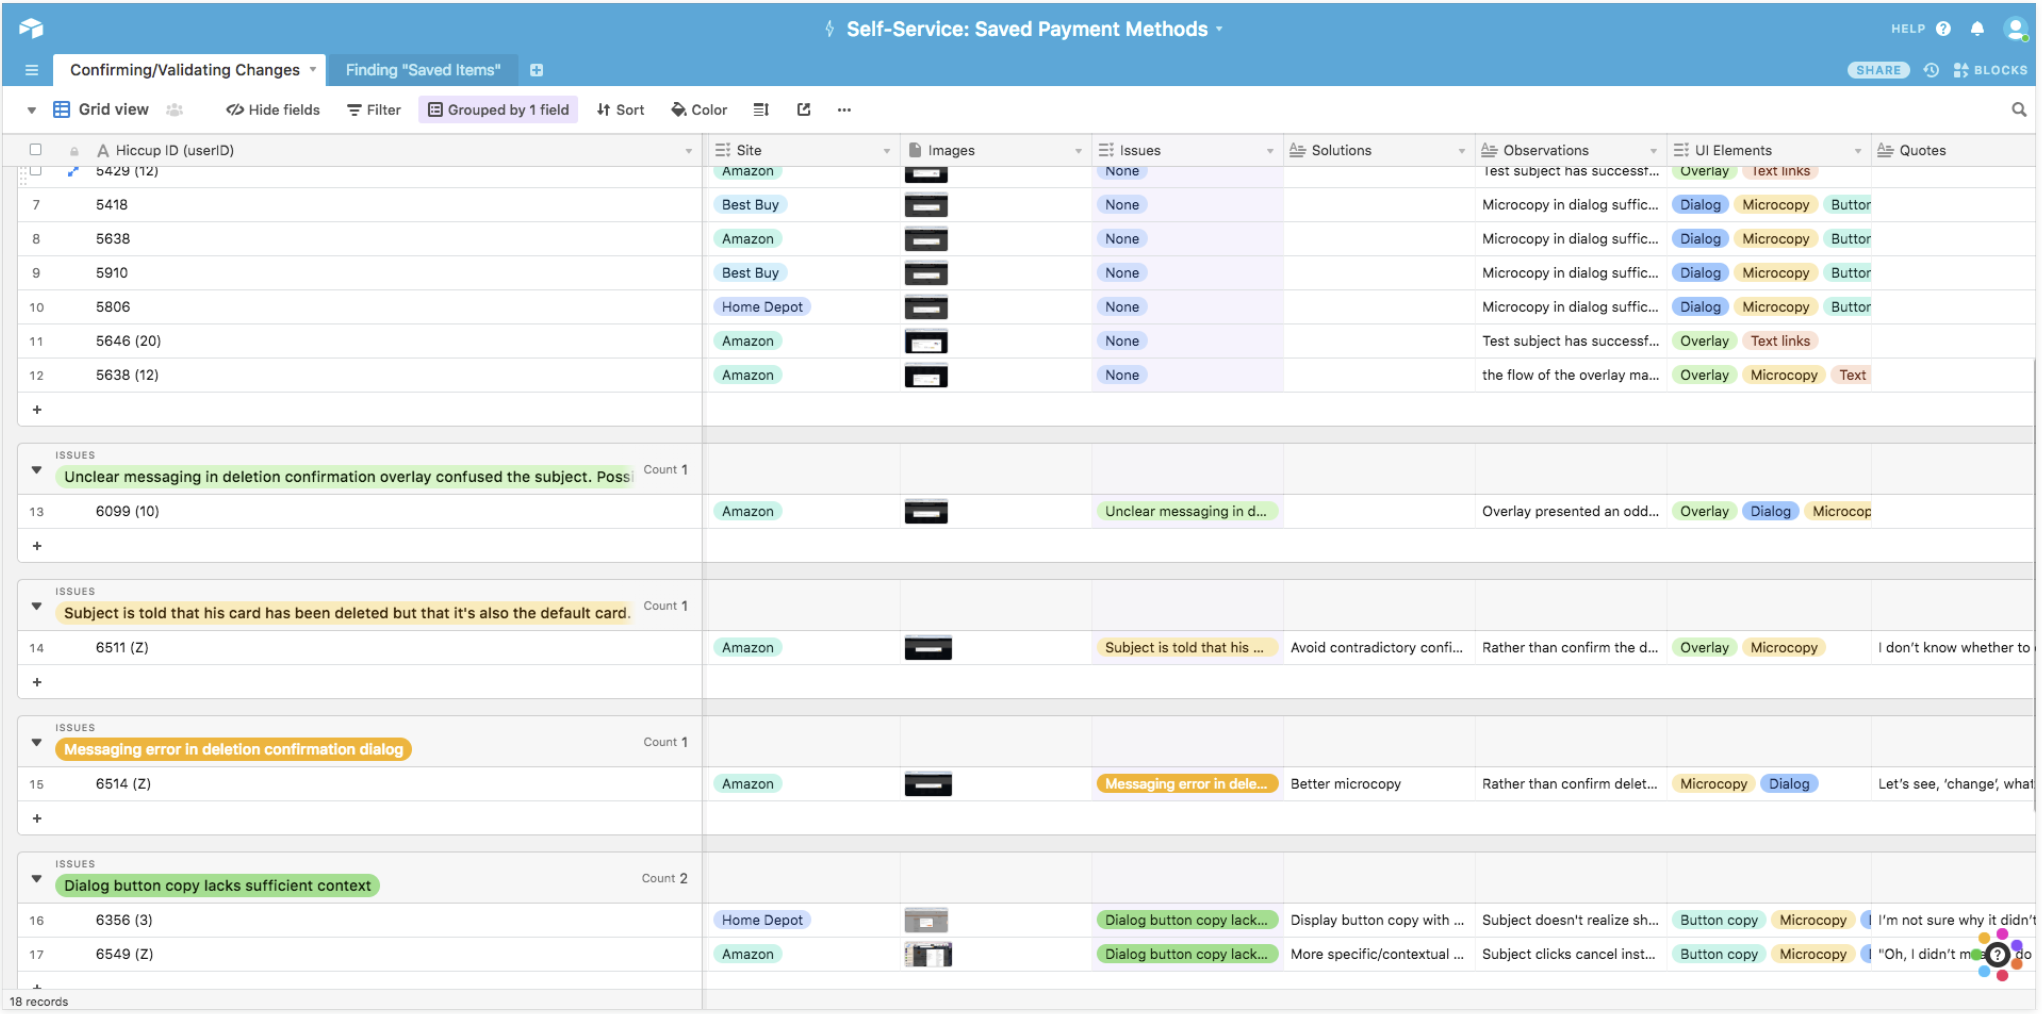Click the Hide fields button

[x=273, y=110]
